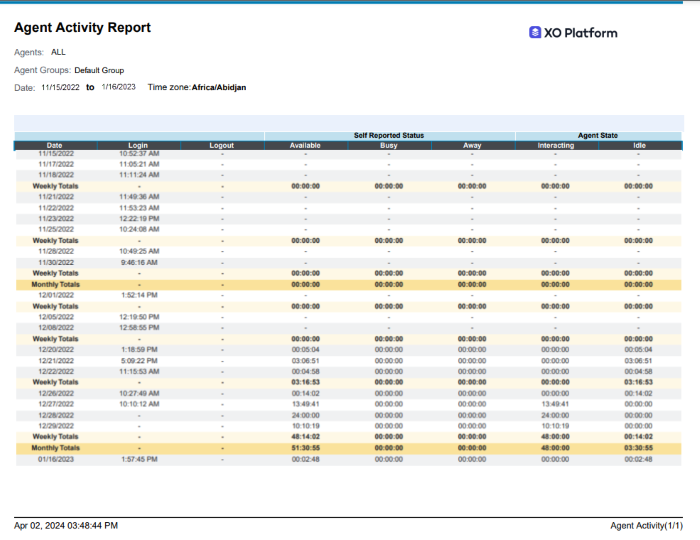Click the Idle column header
Image resolution: width=700 pixels, height=540 pixels.
click(639, 146)
